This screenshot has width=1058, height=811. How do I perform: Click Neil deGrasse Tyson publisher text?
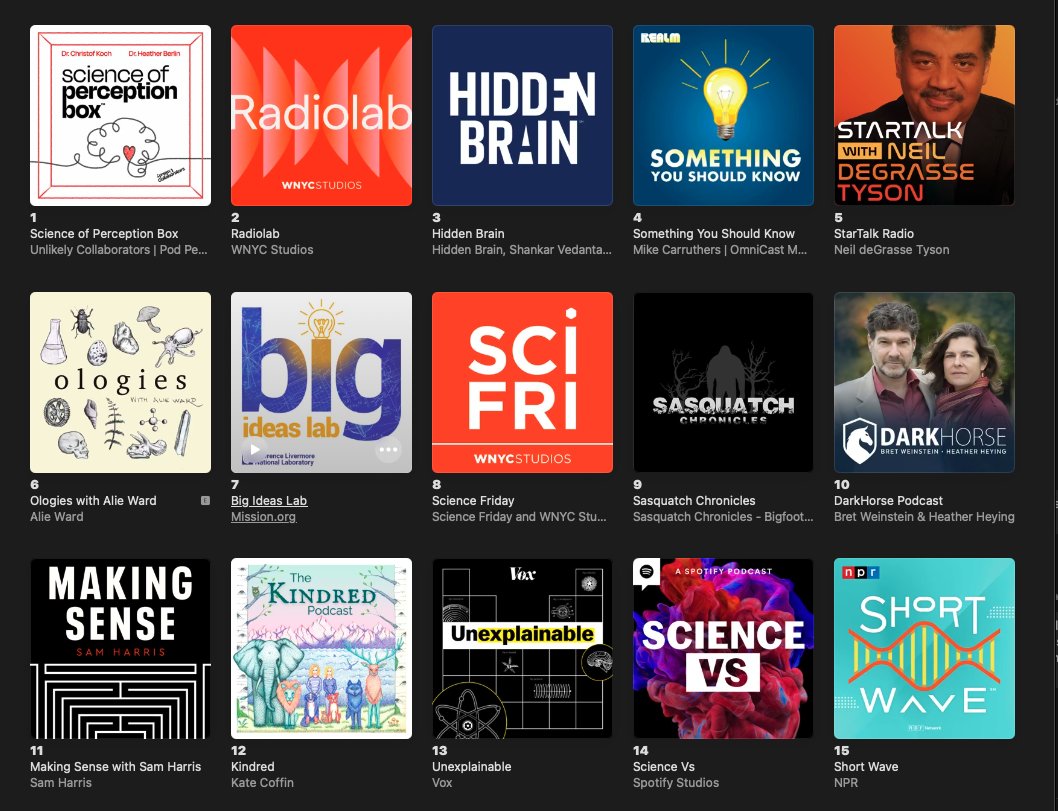[x=891, y=250]
